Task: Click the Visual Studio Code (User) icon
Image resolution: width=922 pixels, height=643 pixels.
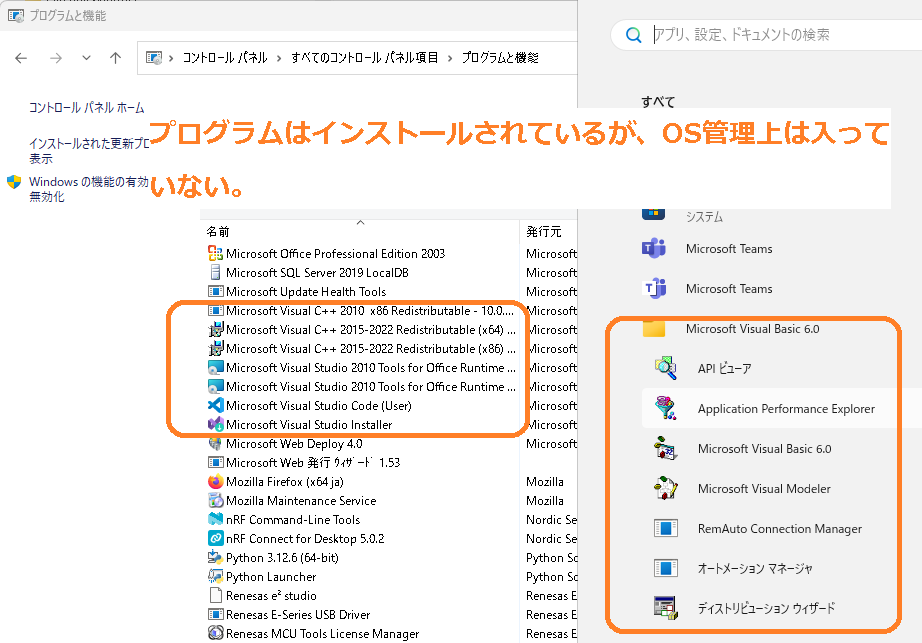Action: [x=215, y=406]
